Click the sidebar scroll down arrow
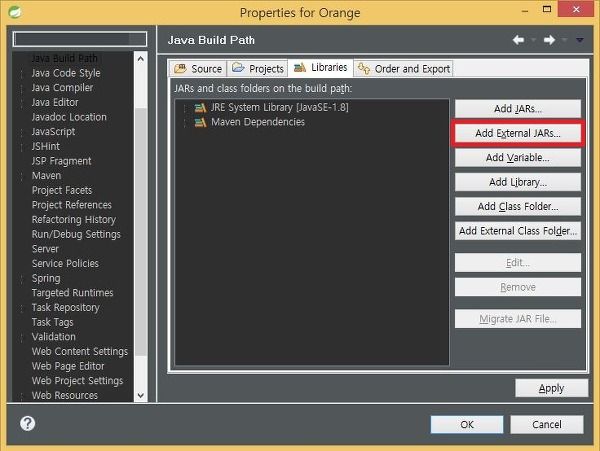 pos(140,395)
